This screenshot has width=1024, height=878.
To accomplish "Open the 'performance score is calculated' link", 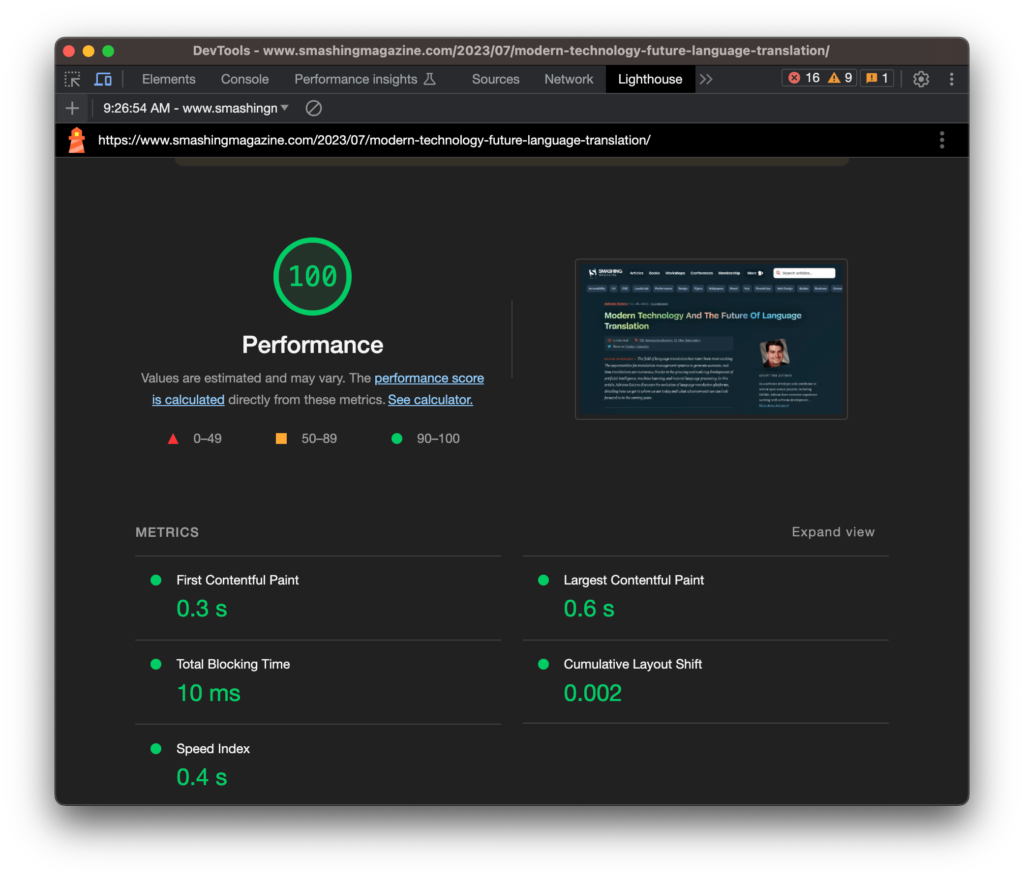I will tap(429, 378).
